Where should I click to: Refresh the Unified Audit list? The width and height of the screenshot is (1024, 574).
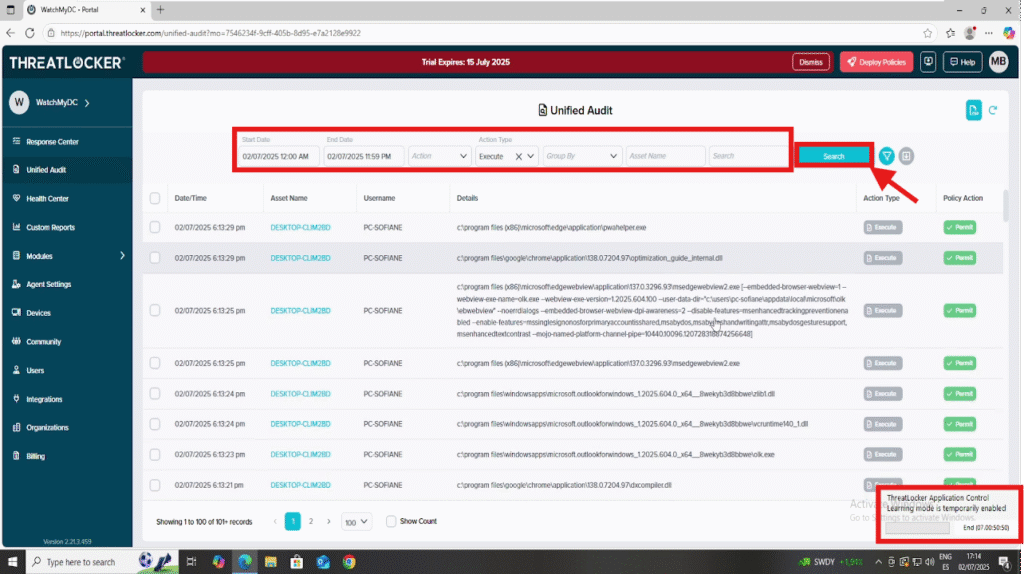[x=993, y=110]
